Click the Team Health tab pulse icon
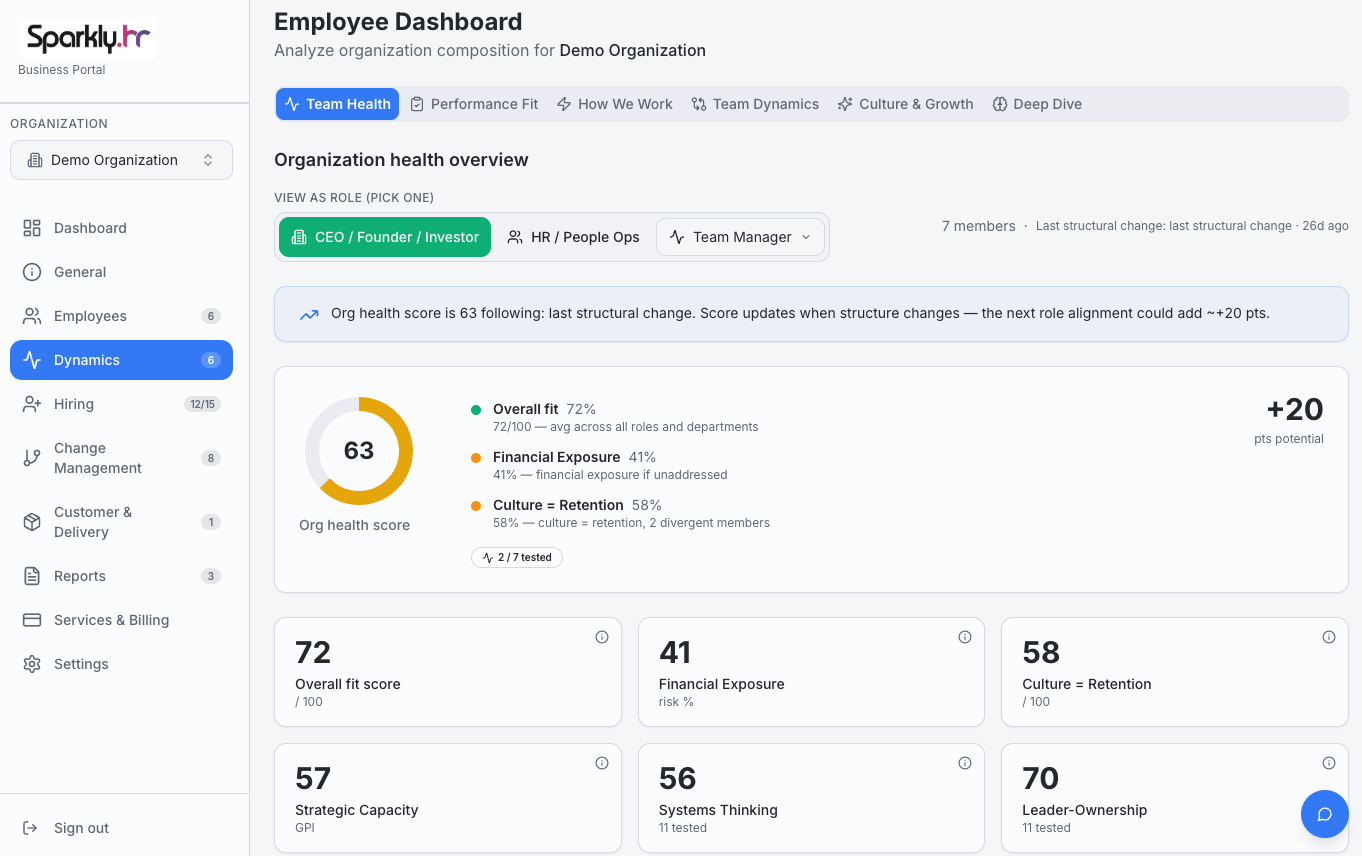 click(x=292, y=104)
